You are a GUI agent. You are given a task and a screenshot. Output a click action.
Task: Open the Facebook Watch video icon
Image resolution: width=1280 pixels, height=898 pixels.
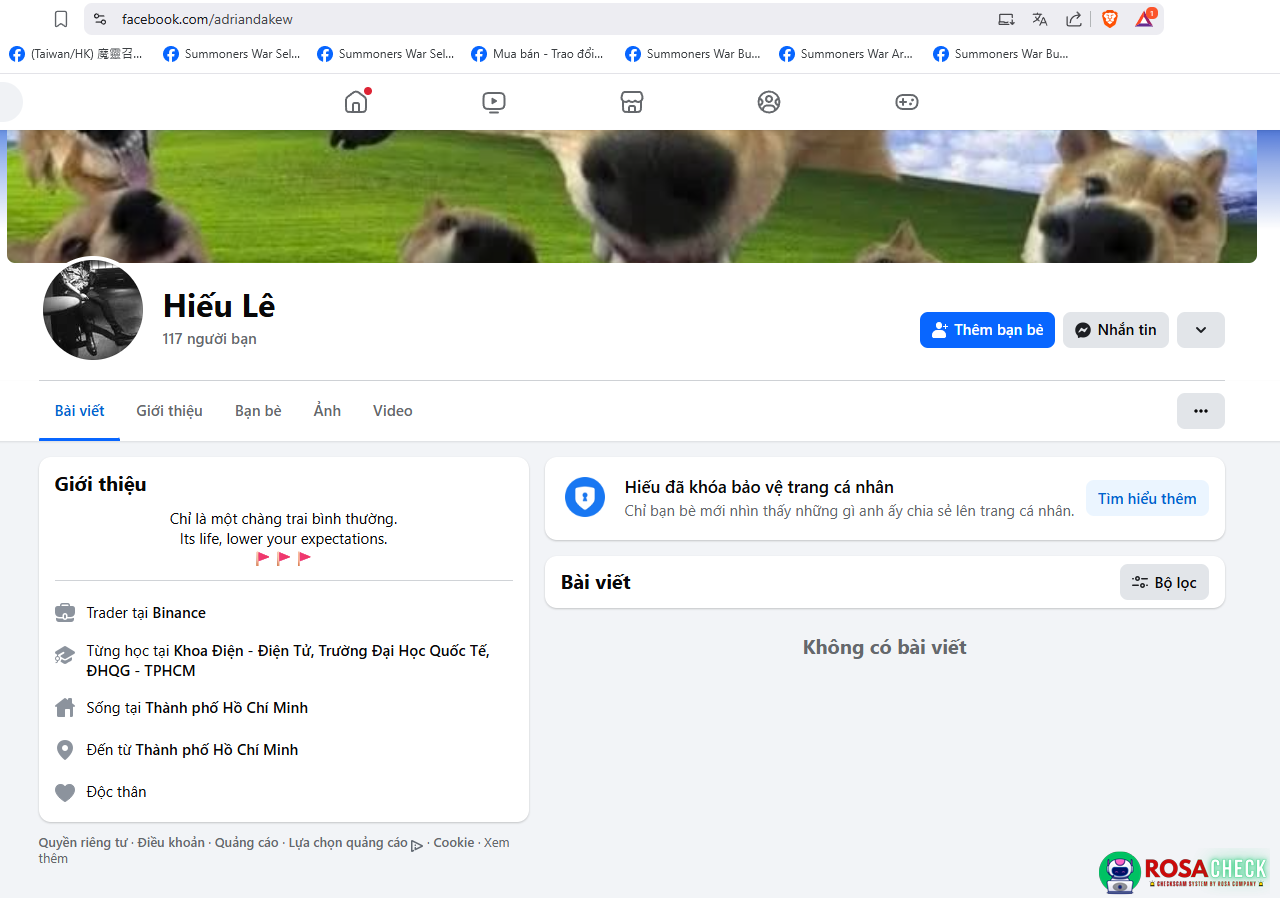(493, 102)
